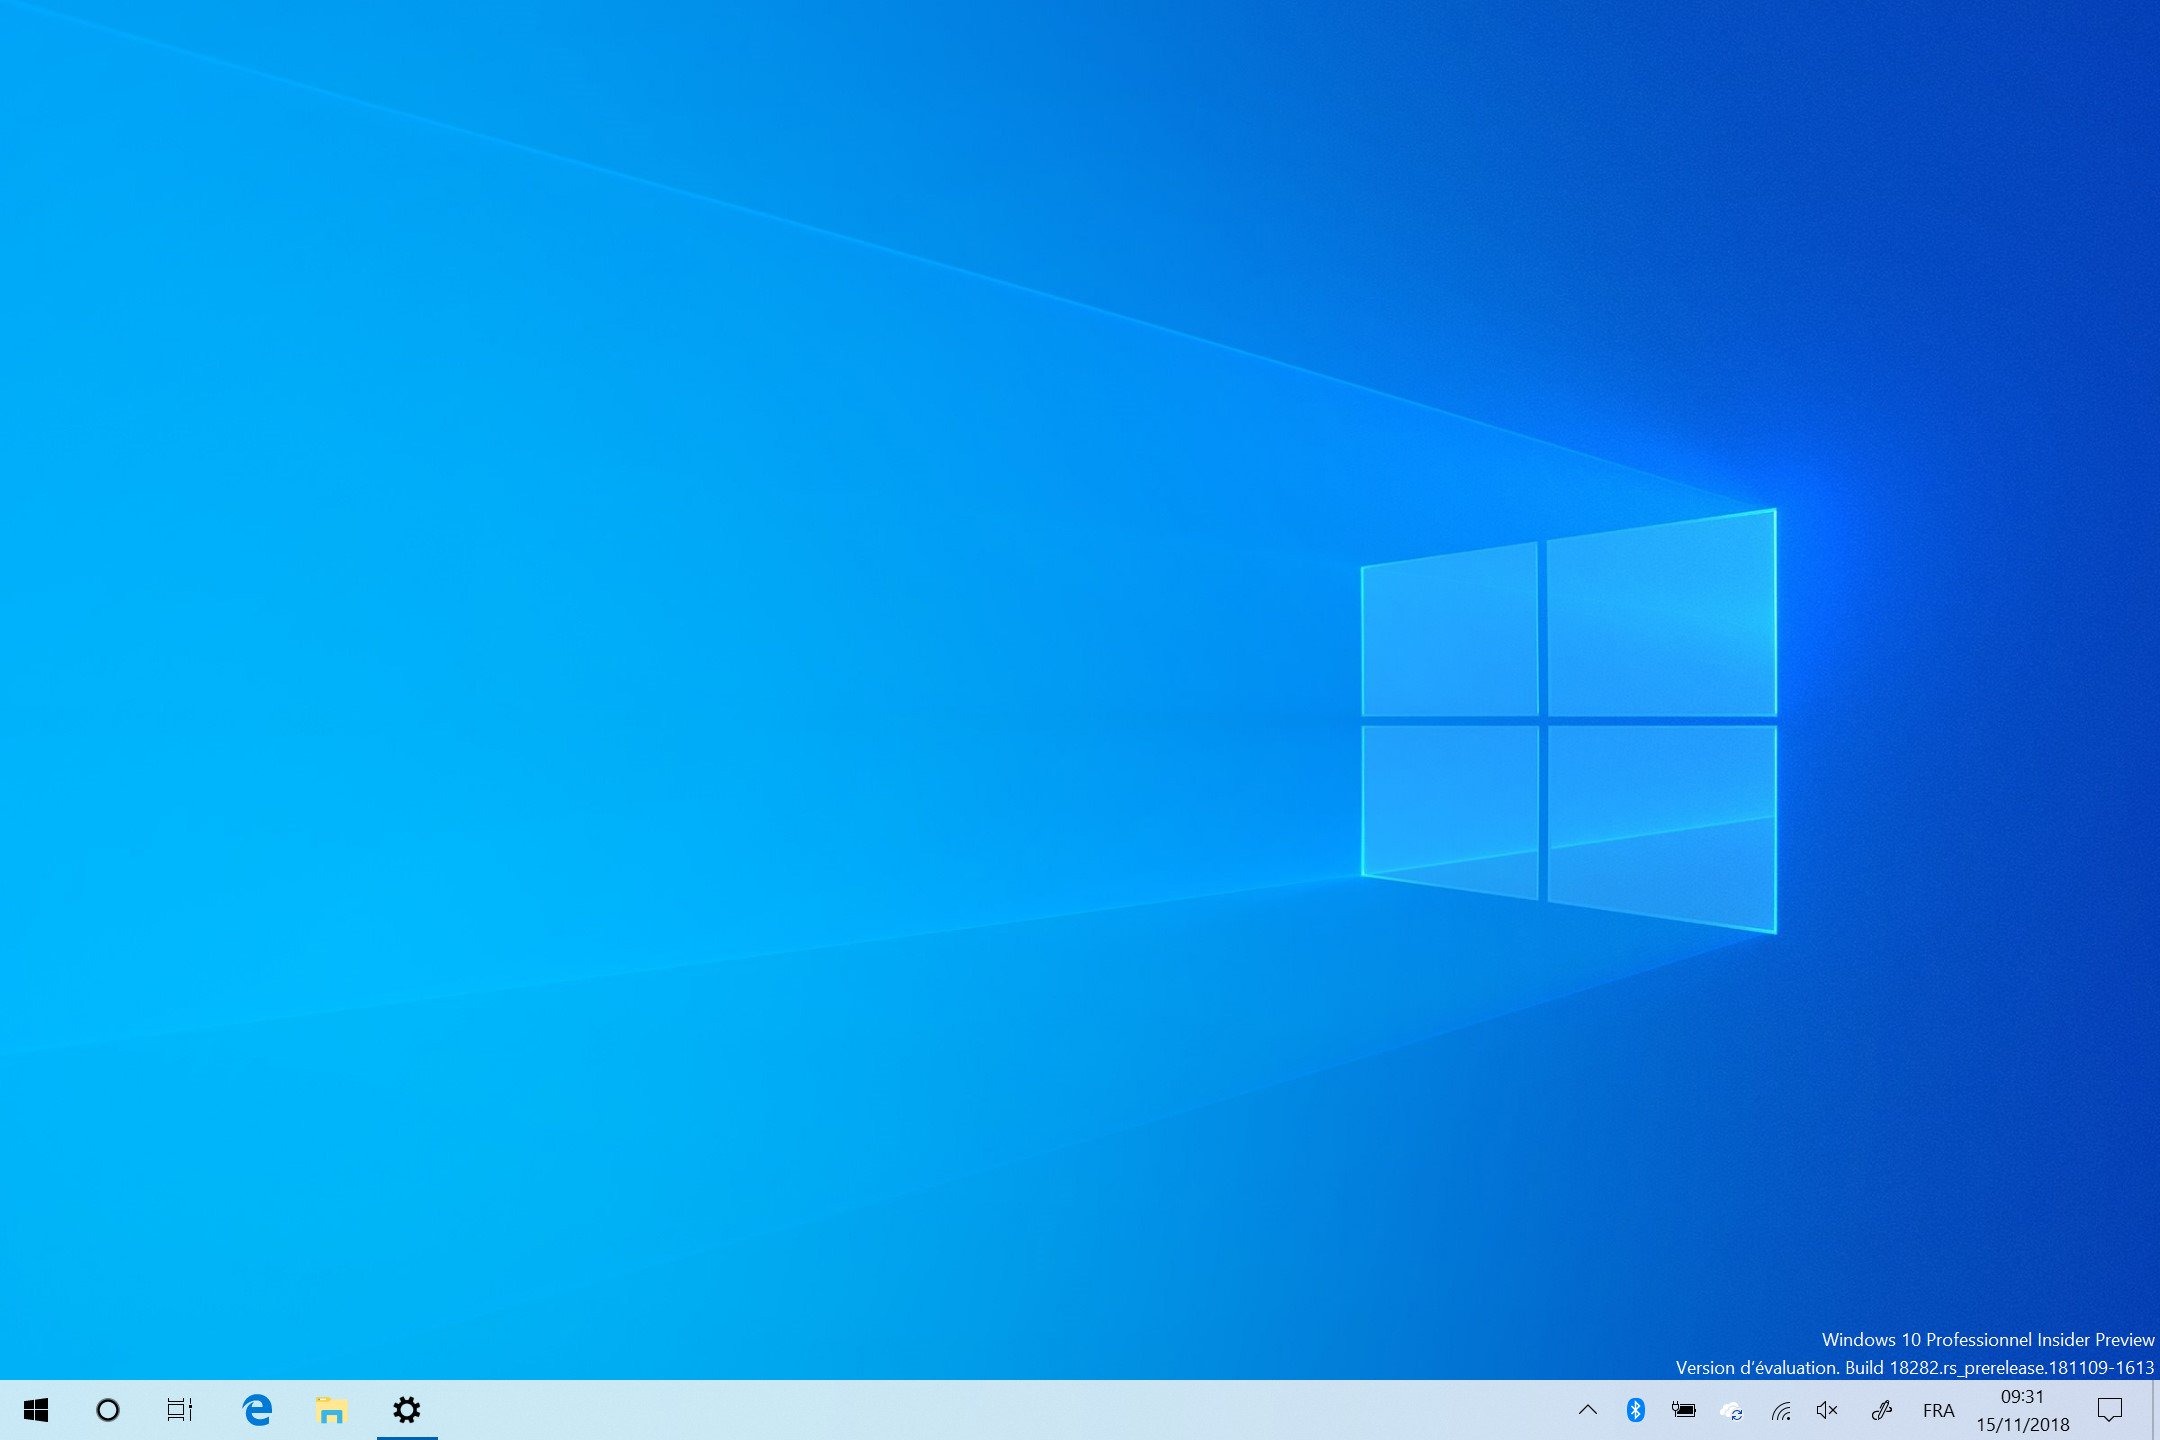
Task: Open the FRA input language switcher
Action: click(1938, 1410)
